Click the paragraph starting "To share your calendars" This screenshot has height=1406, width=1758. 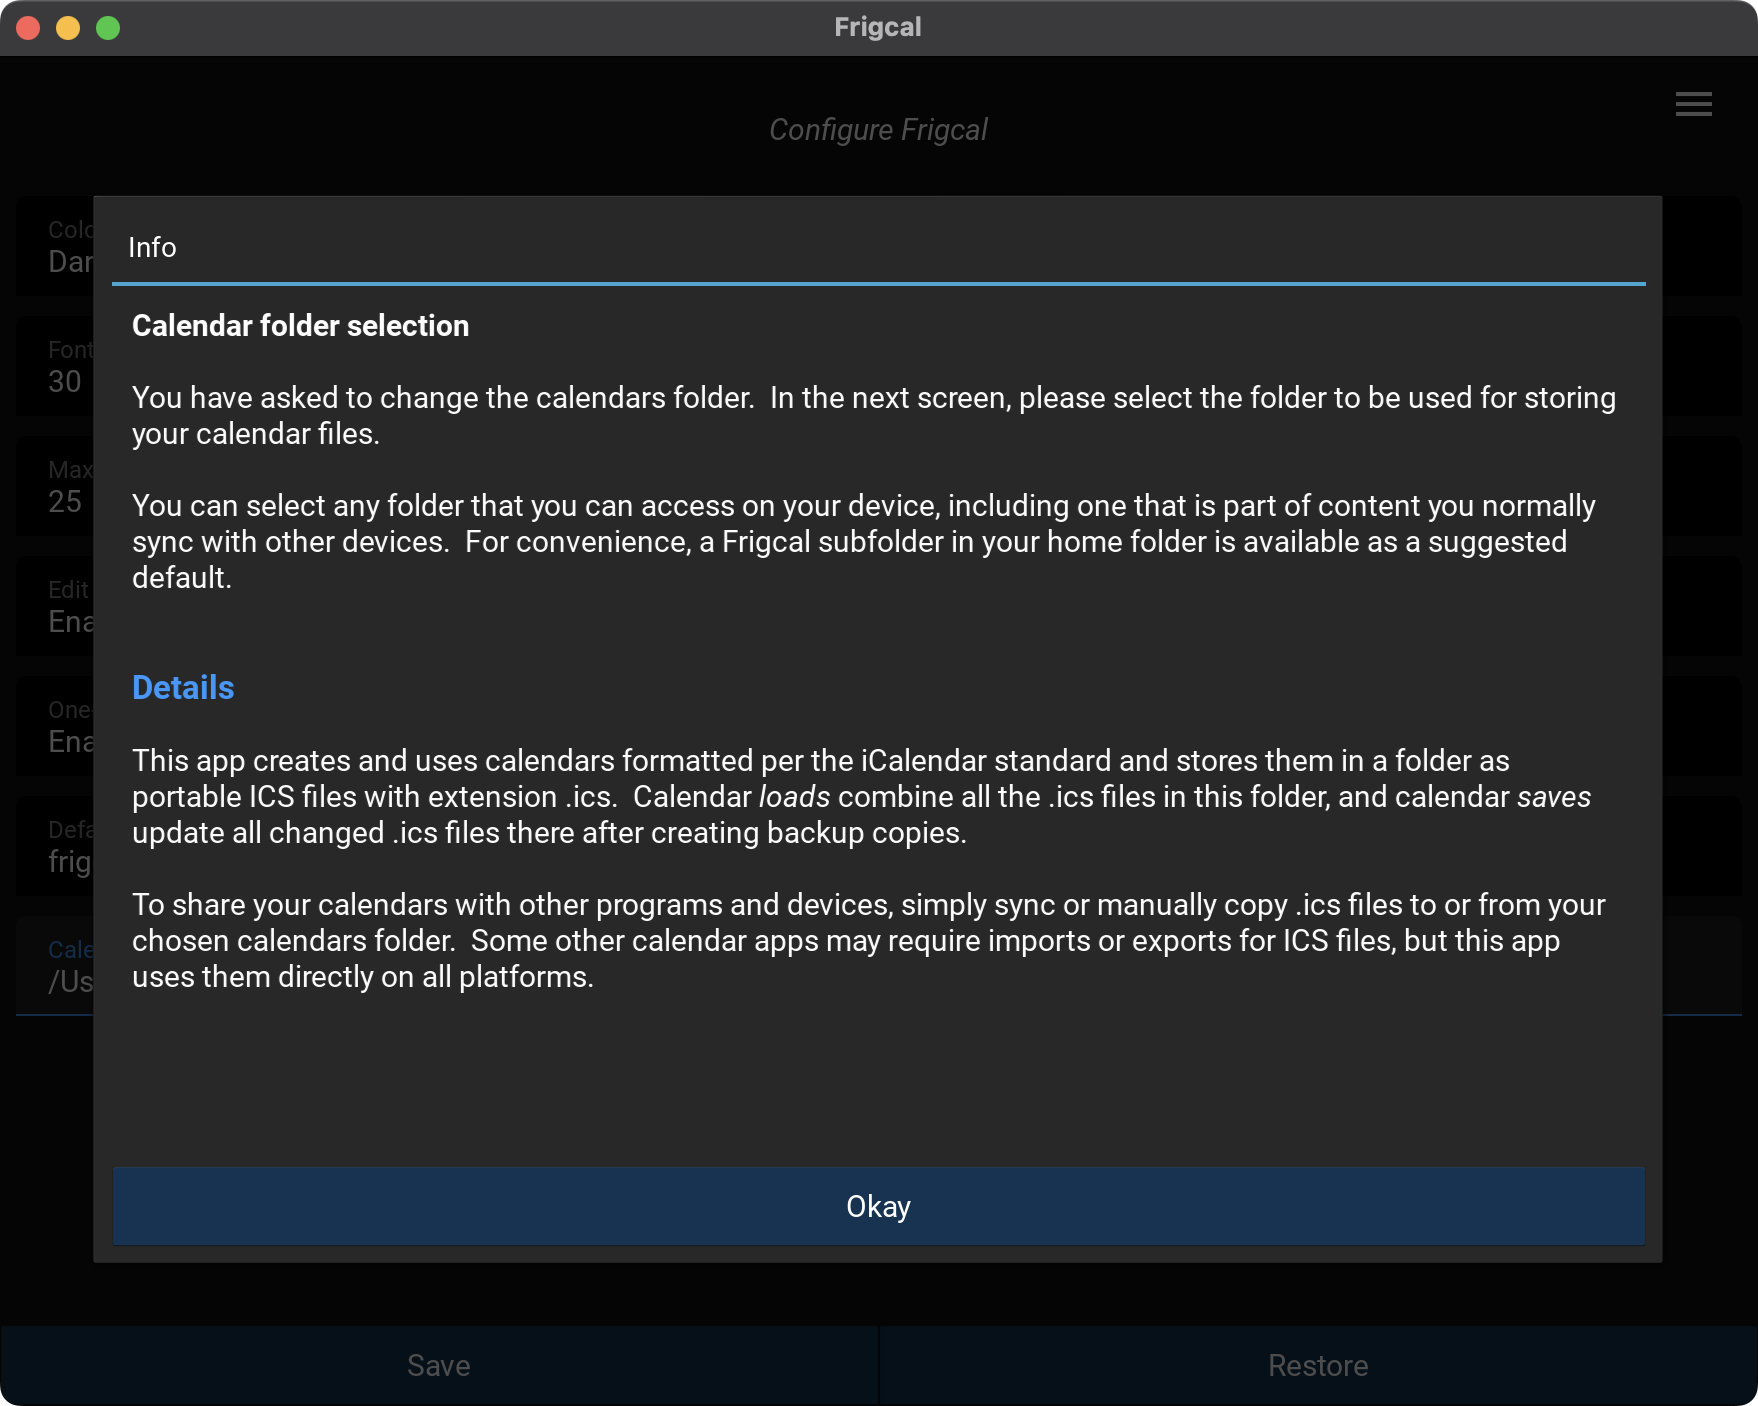click(869, 940)
